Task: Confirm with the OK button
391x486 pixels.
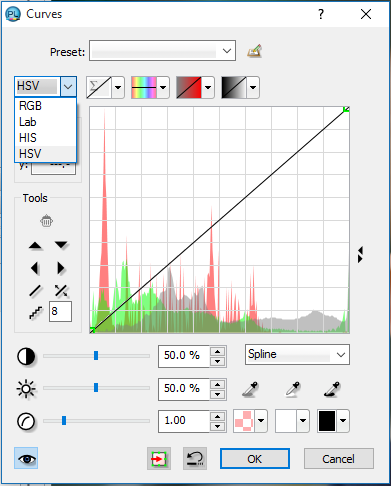Action: pos(255,459)
